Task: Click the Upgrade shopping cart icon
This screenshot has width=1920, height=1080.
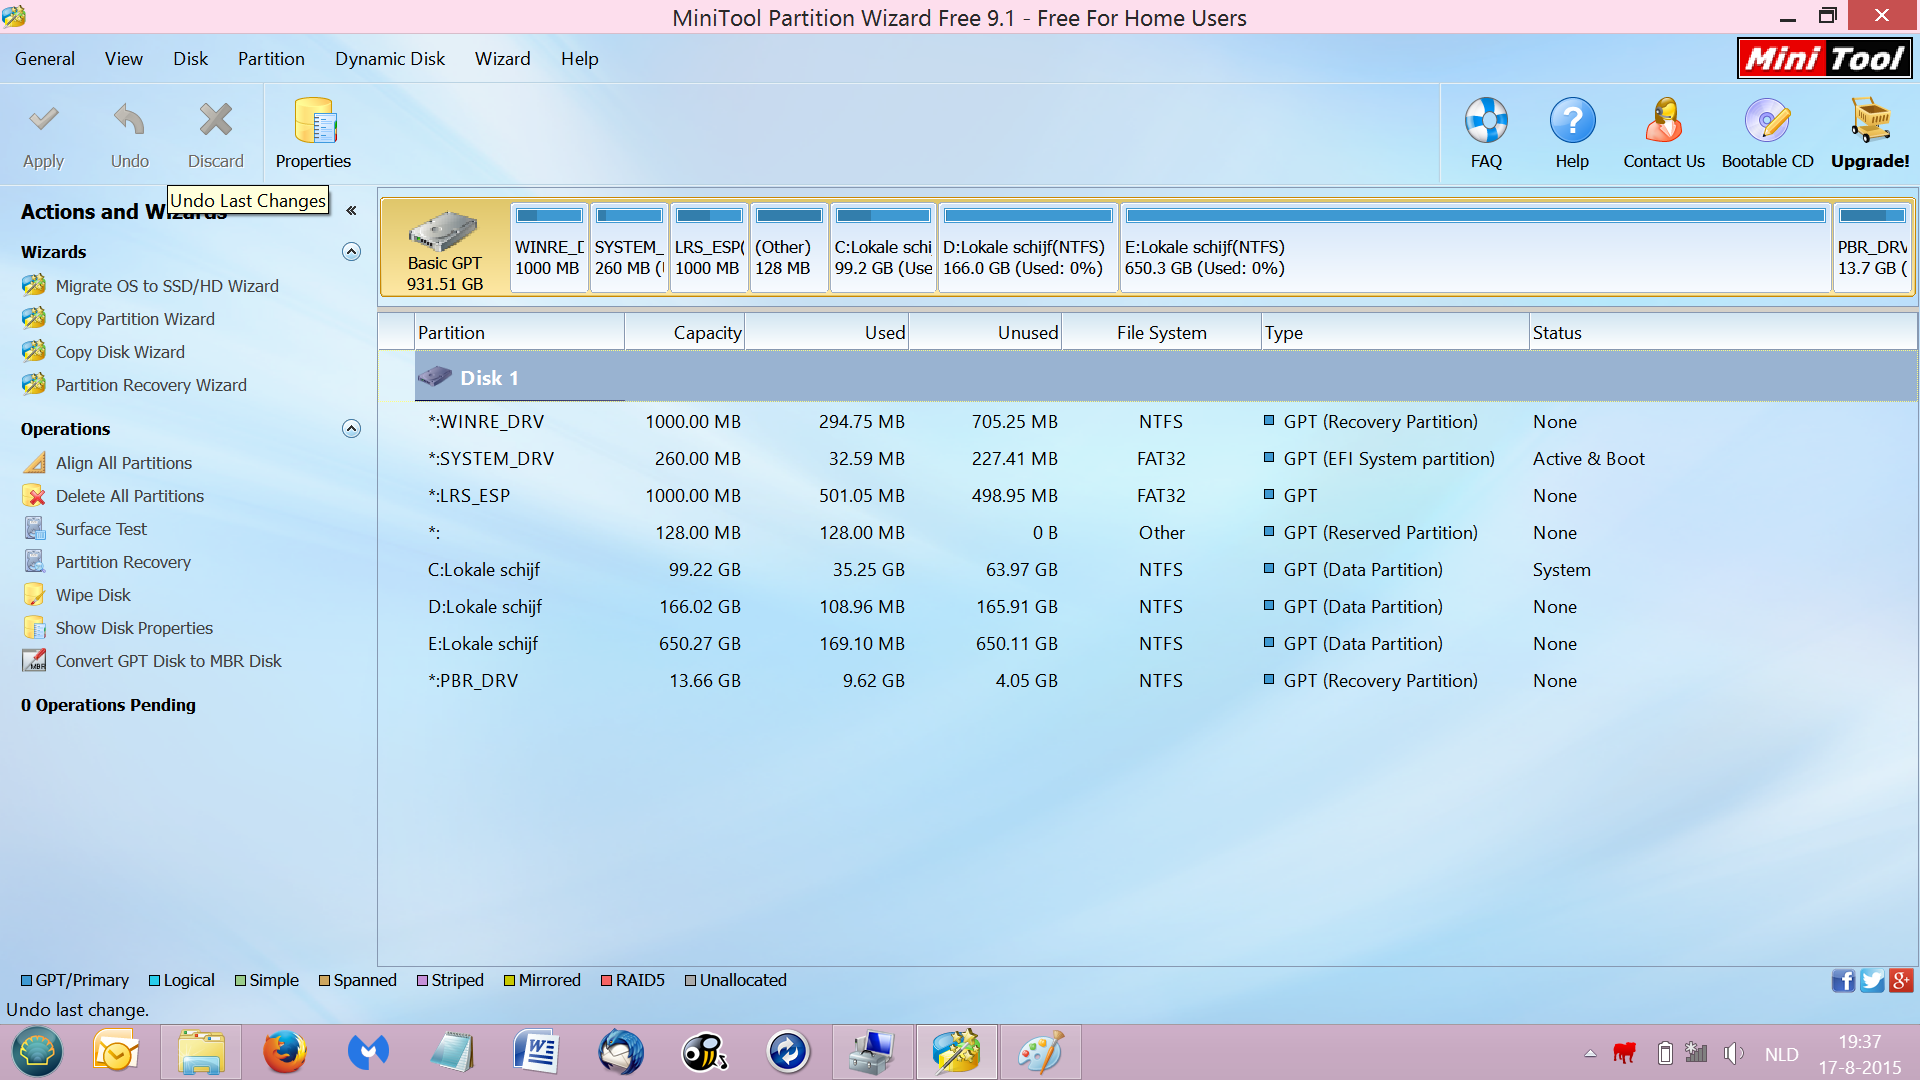Action: click(x=1870, y=121)
